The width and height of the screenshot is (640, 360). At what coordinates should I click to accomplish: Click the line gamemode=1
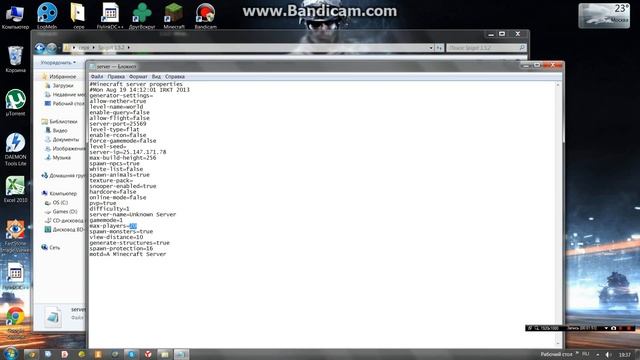[106, 220]
